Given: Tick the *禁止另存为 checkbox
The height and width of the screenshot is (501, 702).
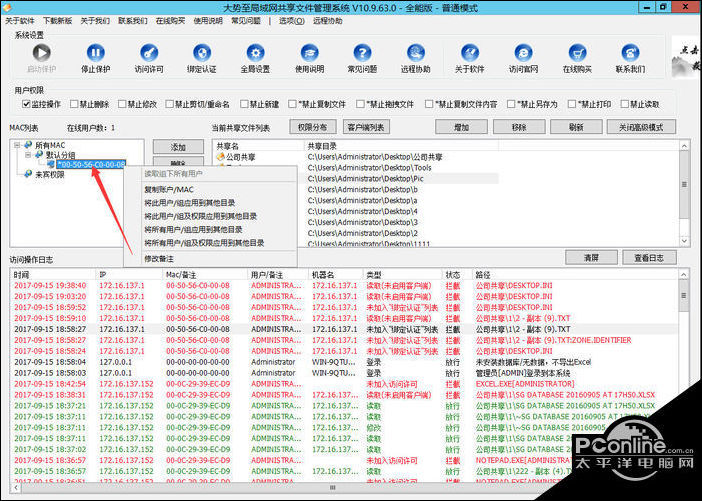Looking at the screenshot, I should pos(511,104).
